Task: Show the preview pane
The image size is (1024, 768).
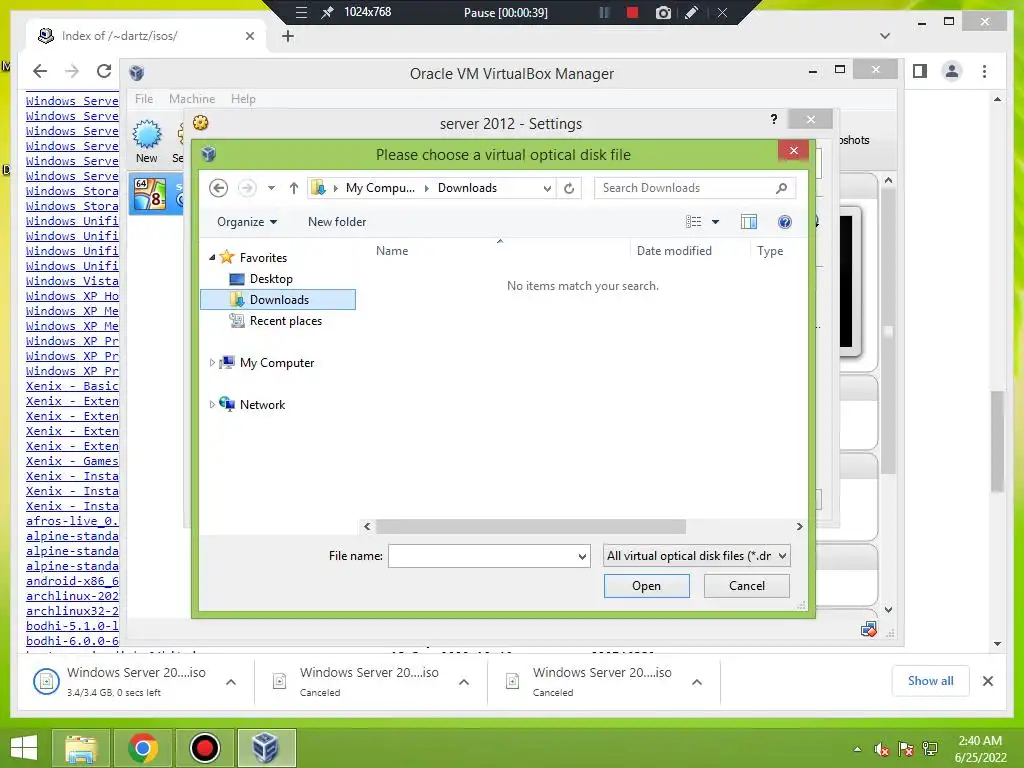Action: coord(749,222)
